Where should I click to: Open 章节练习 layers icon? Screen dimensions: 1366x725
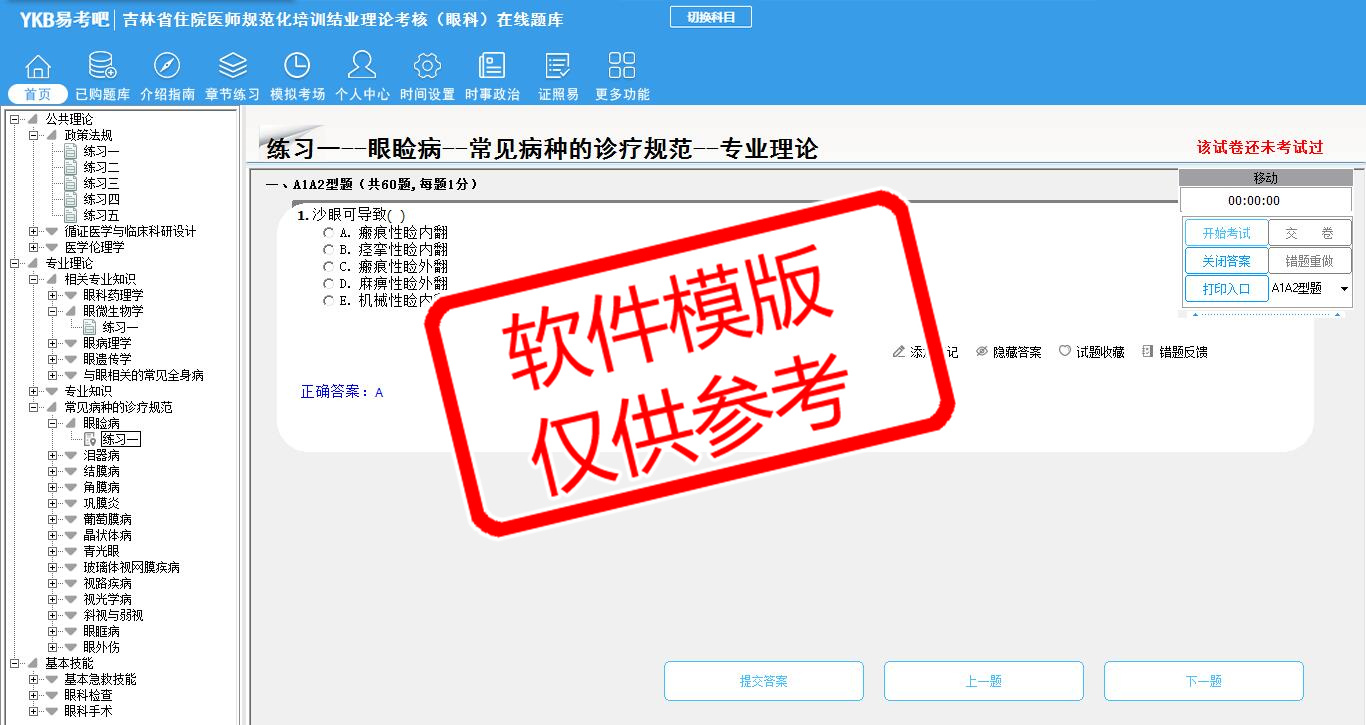[x=232, y=67]
